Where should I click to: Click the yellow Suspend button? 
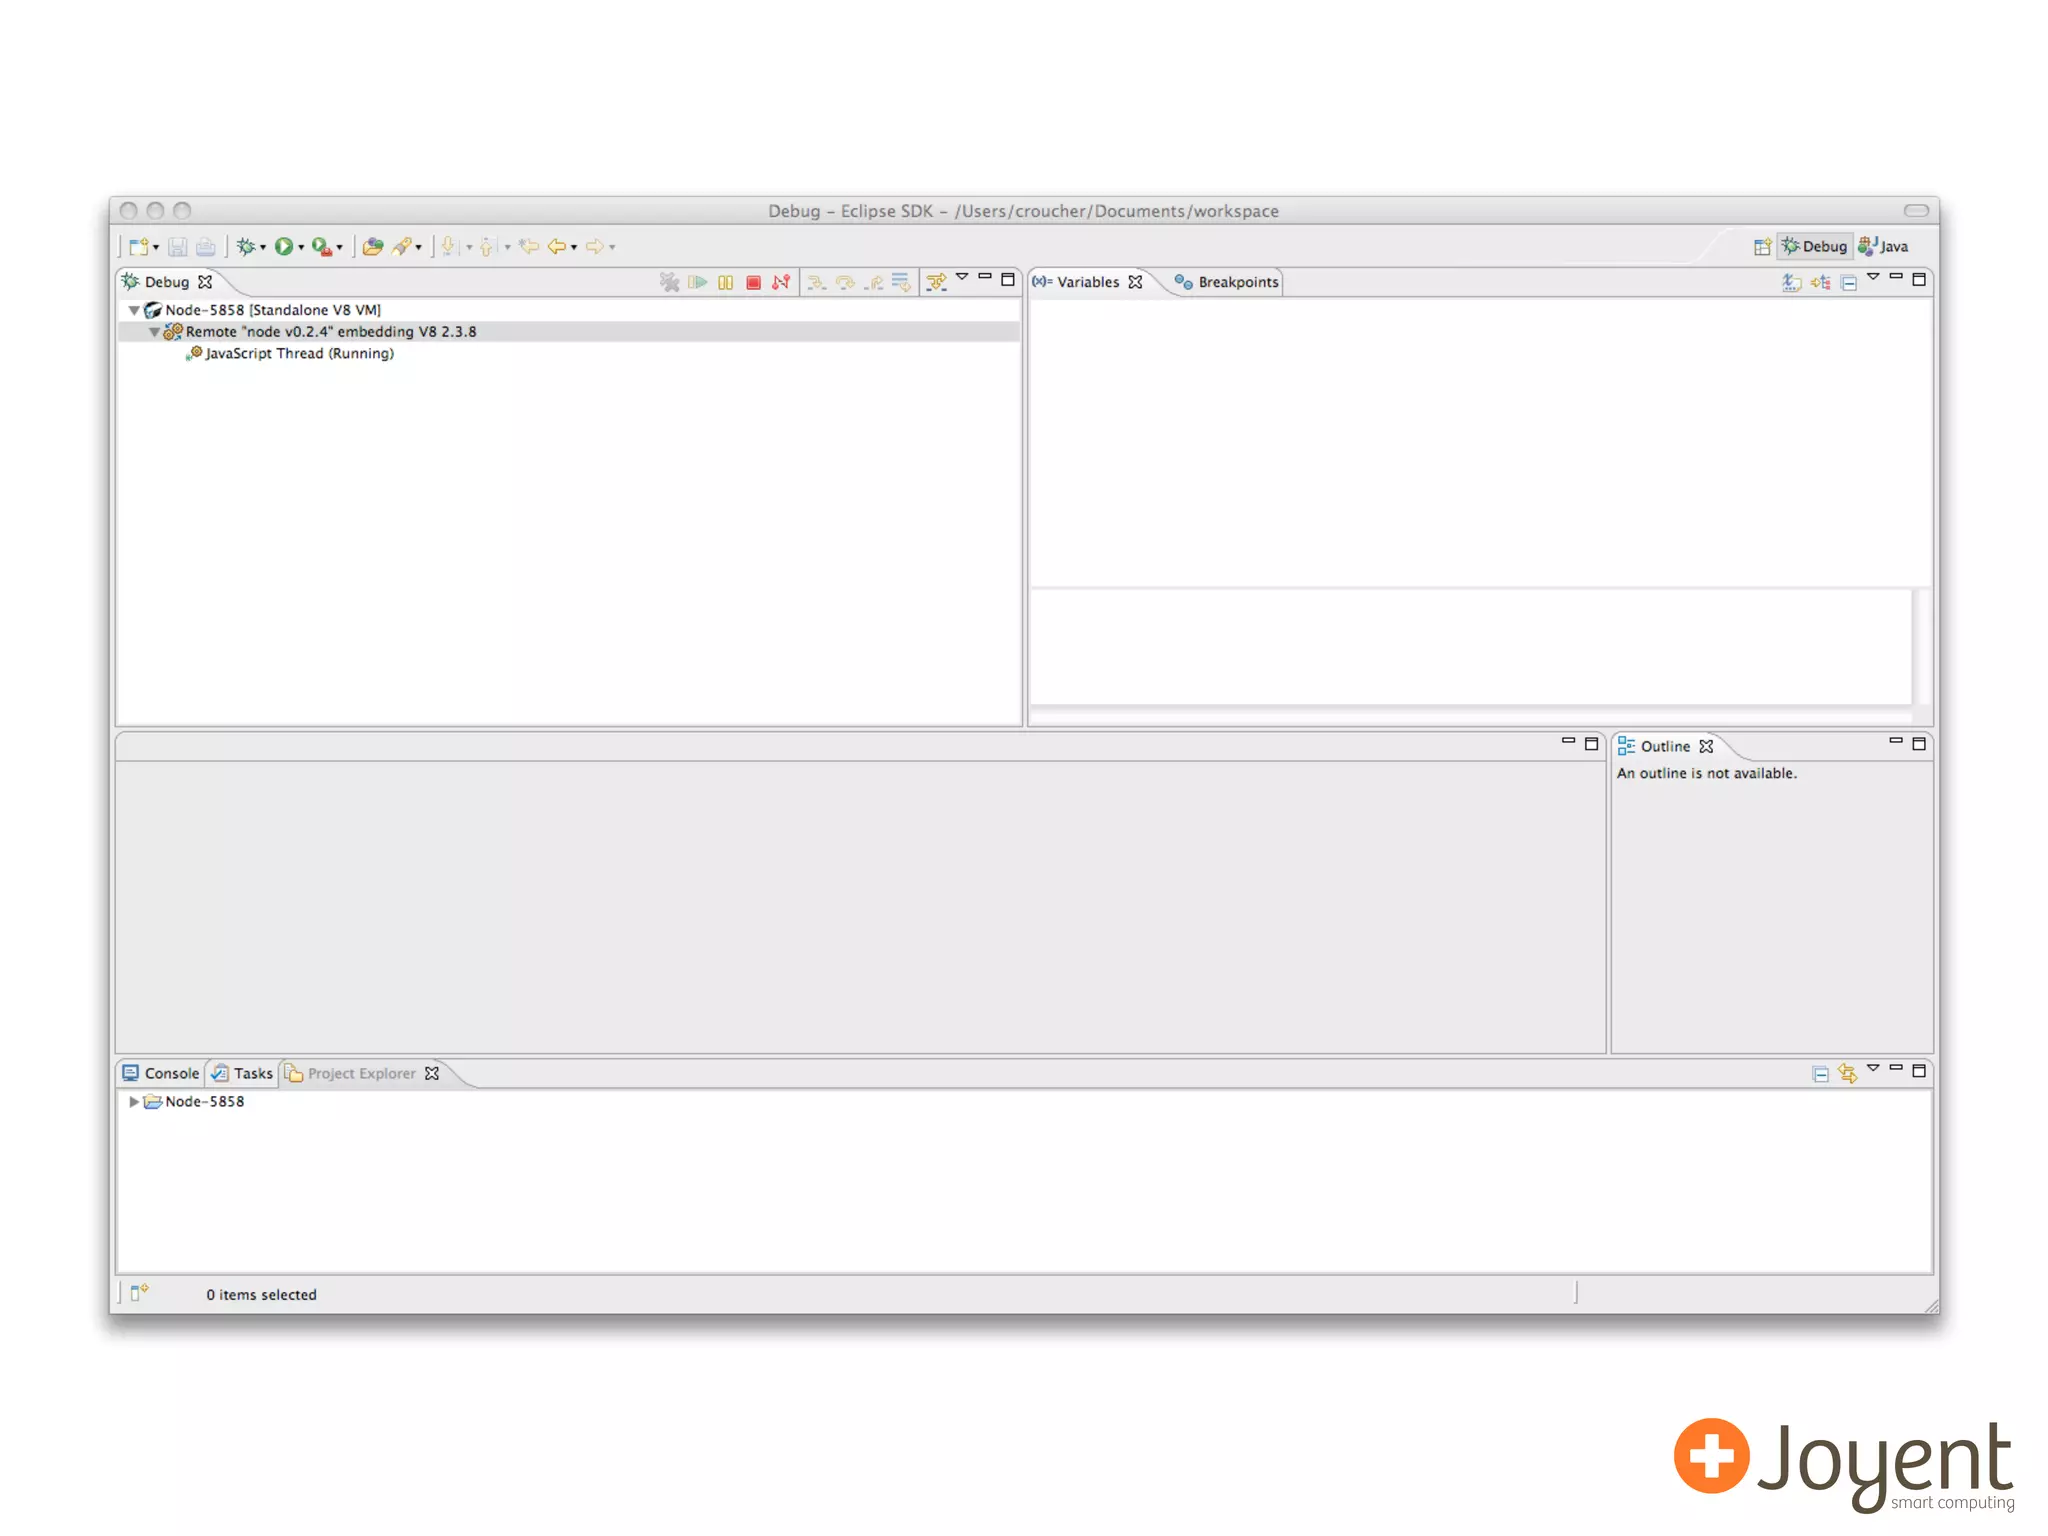[725, 283]
